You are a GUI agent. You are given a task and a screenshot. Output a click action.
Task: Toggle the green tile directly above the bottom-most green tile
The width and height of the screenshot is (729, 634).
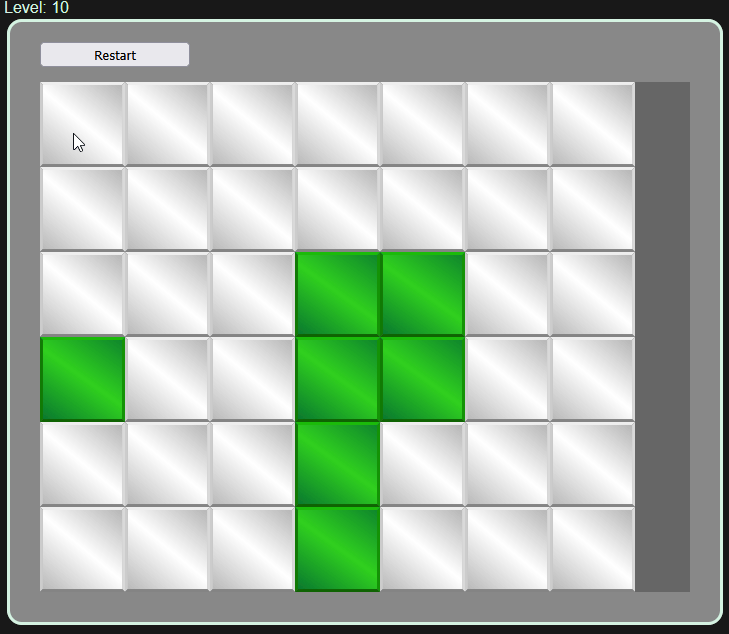[338, 464]
